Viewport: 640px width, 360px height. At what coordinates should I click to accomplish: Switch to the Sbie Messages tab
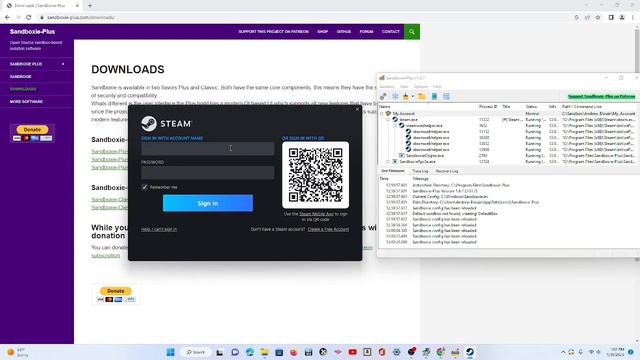pos(393,171)
